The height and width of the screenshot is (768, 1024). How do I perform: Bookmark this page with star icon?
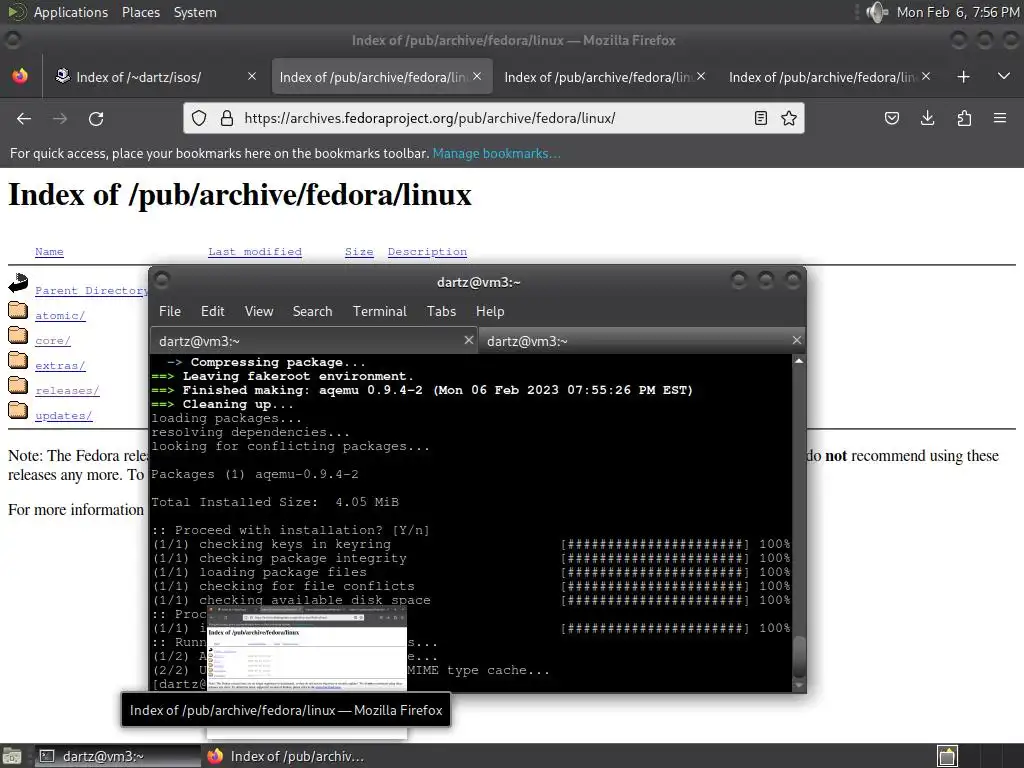click(789, 118)
